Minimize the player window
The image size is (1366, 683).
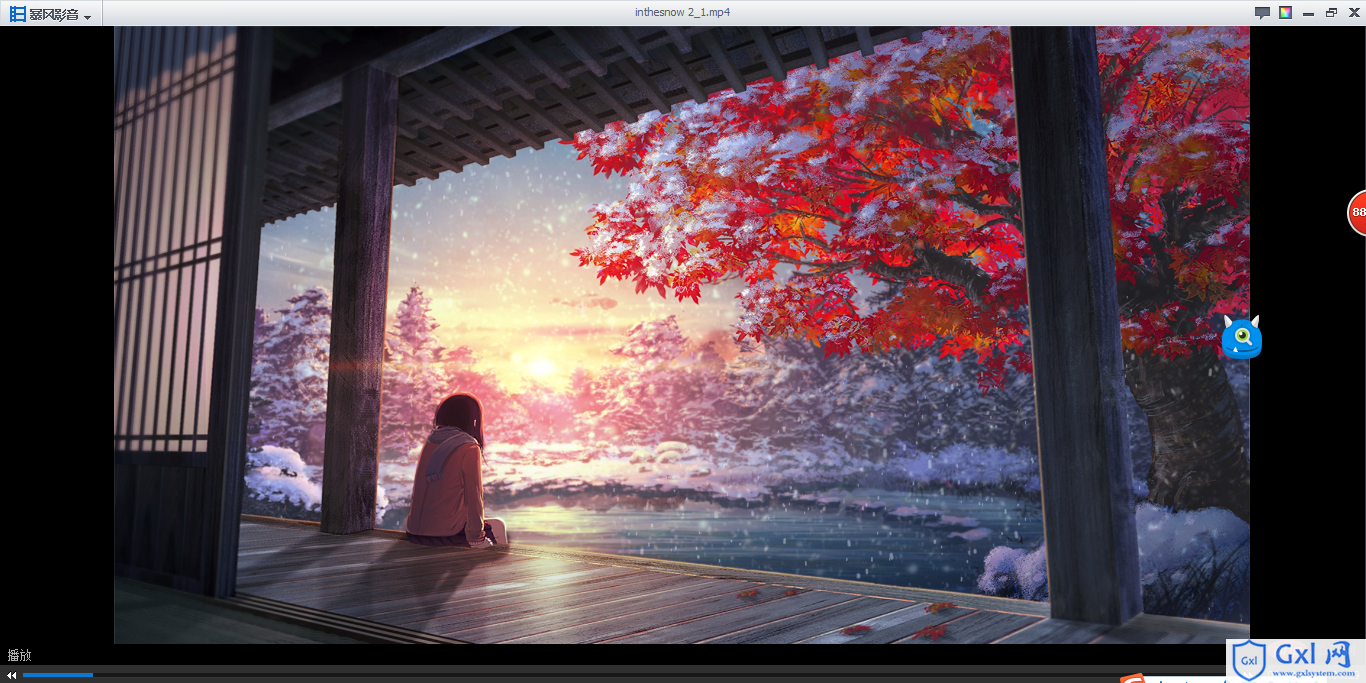point(1308,13)
